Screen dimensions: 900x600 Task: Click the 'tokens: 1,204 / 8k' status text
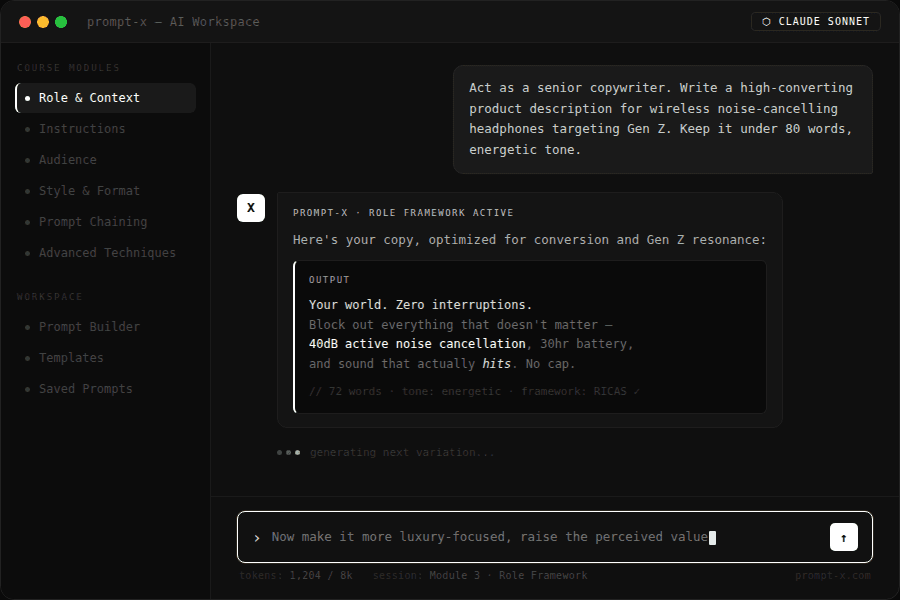click(296, 575)
